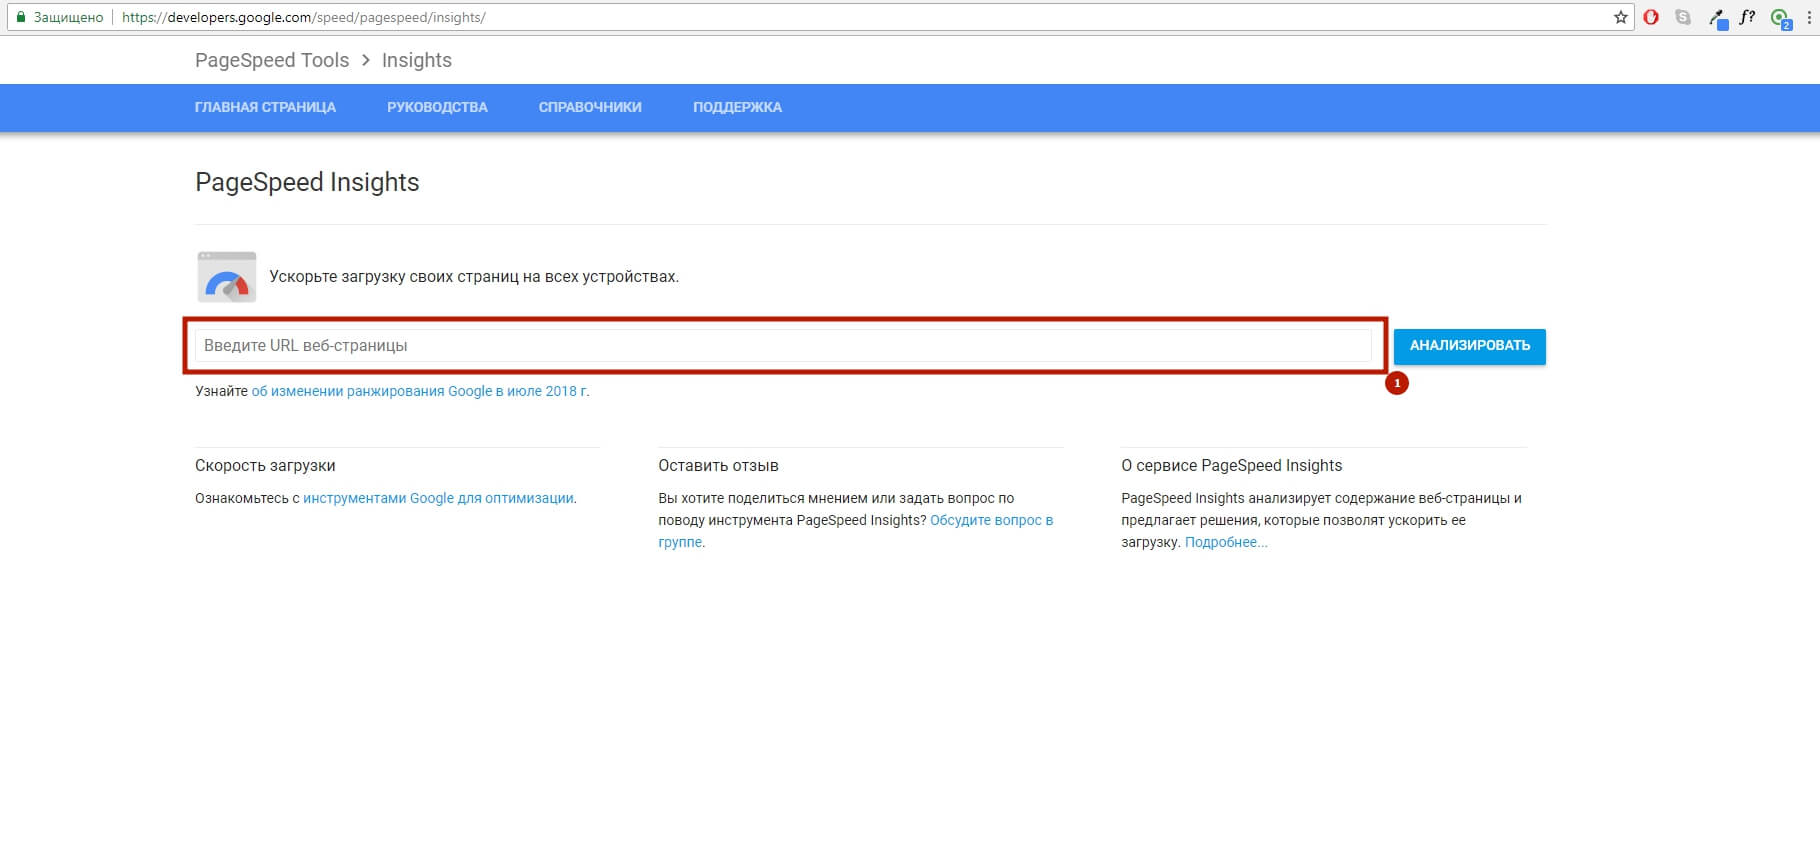Click the АНАЛИЗИРОВАТЬ button

coord(1470,346)
